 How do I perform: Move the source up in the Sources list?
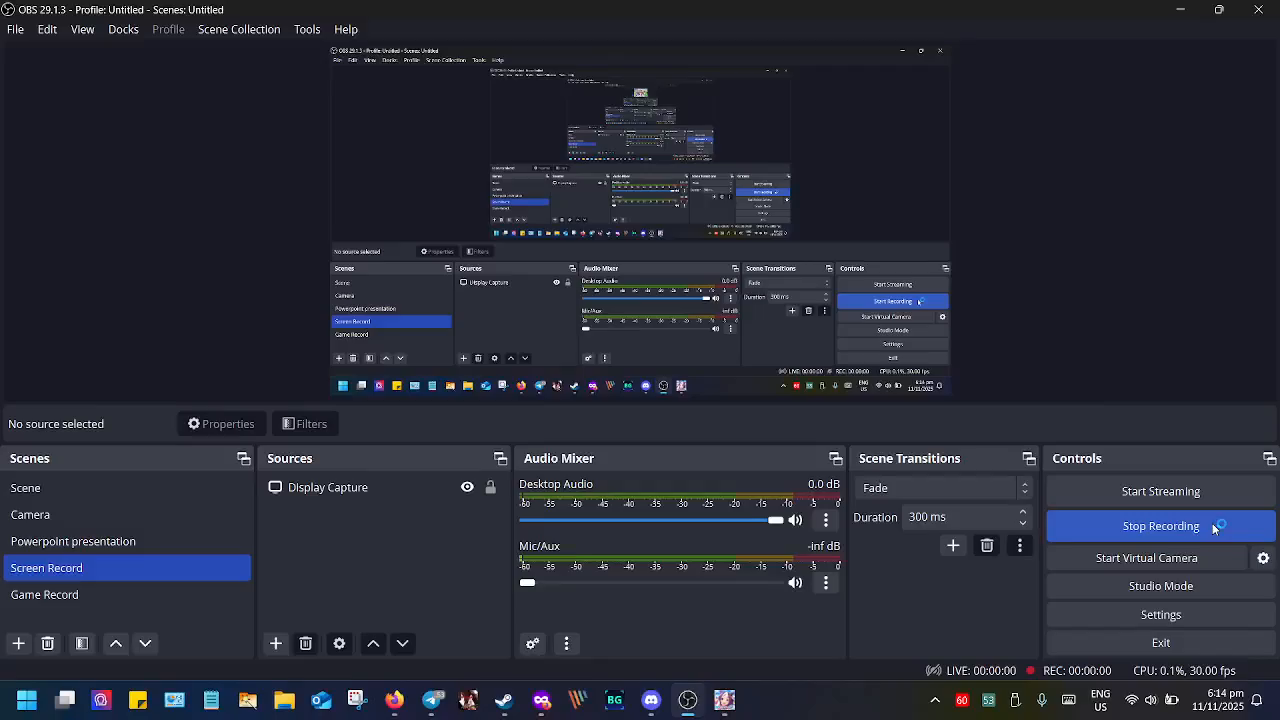coord(373,644)
